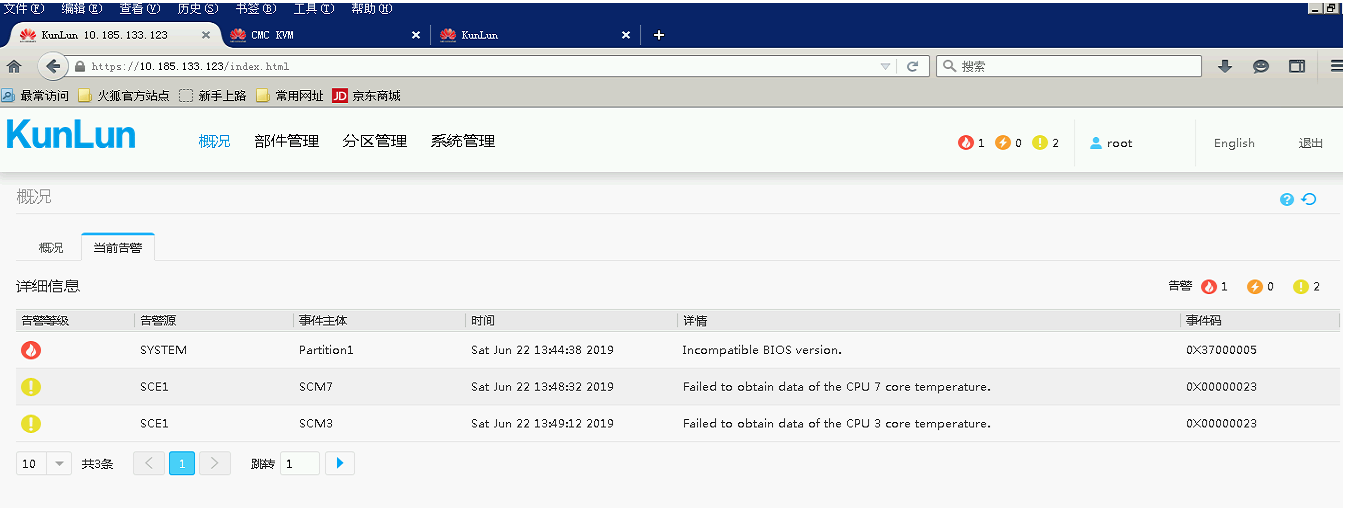1354x508 pixels.
Task: Click the major alarm orange icon in header
Action: coord(1003,143)
